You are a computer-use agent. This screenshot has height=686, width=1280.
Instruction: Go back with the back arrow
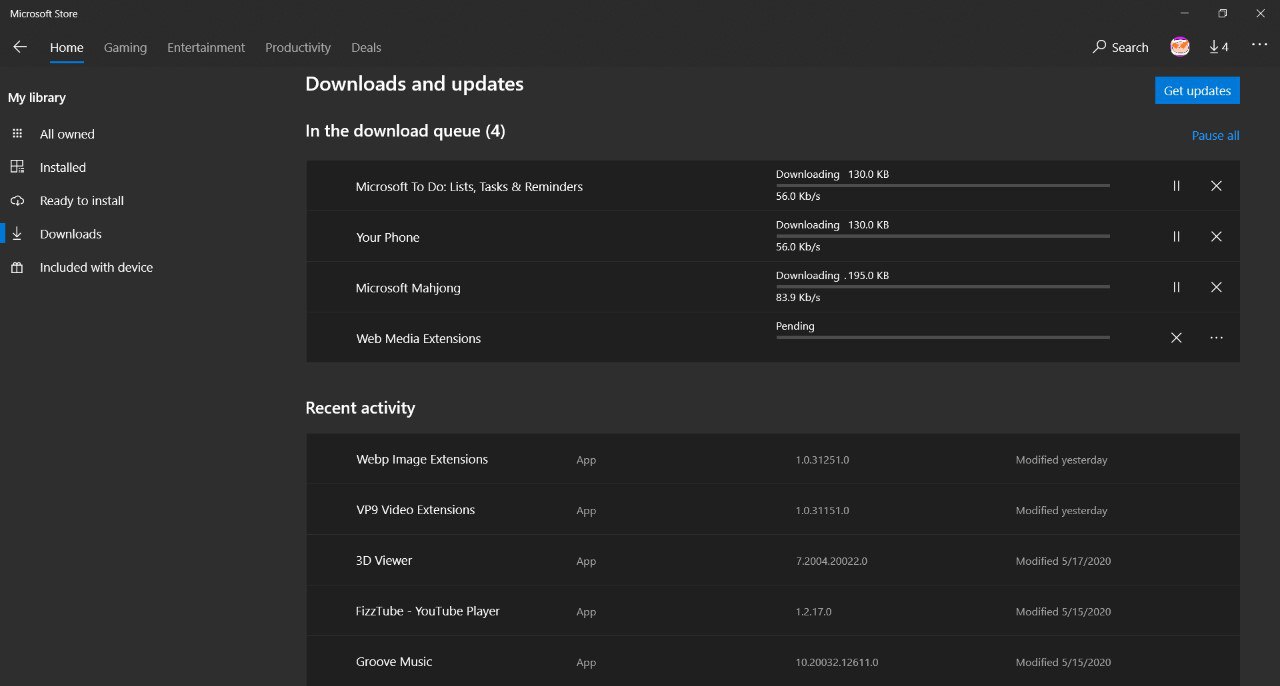(20, 47)
